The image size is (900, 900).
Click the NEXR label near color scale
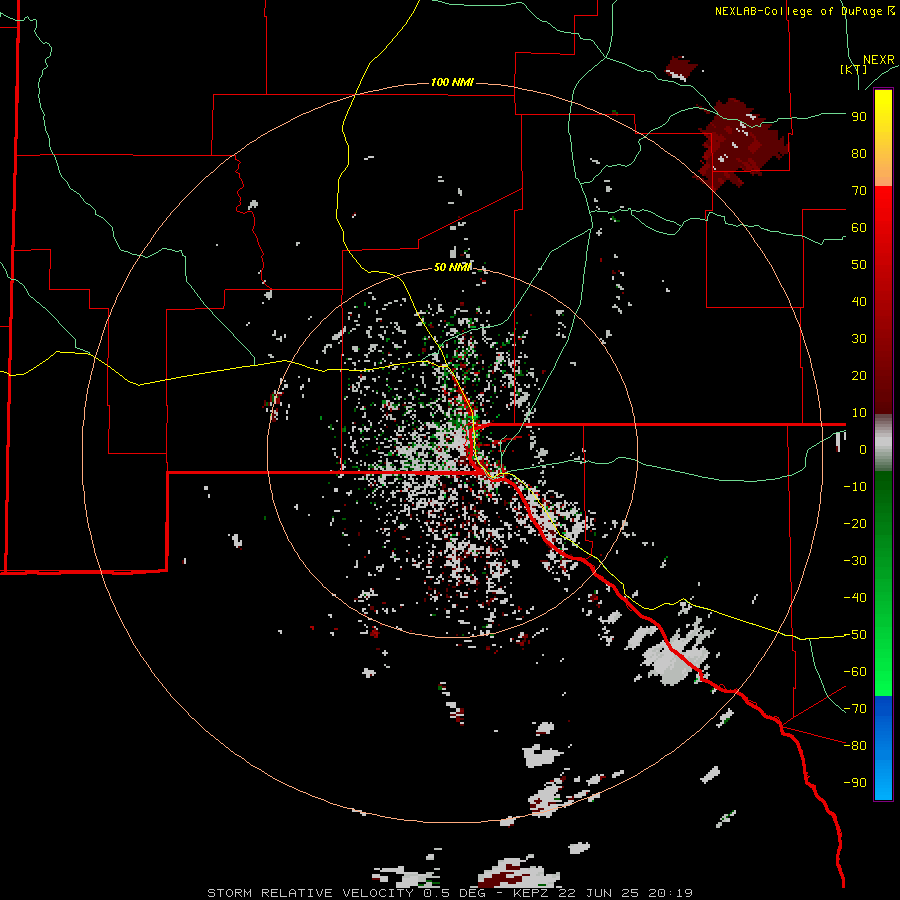pyautogui.click(x=879, y=60)
